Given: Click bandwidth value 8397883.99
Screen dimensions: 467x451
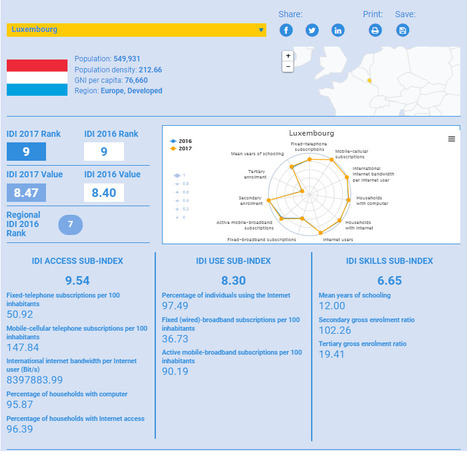Looking at the screenshot, I should (35, 380).
